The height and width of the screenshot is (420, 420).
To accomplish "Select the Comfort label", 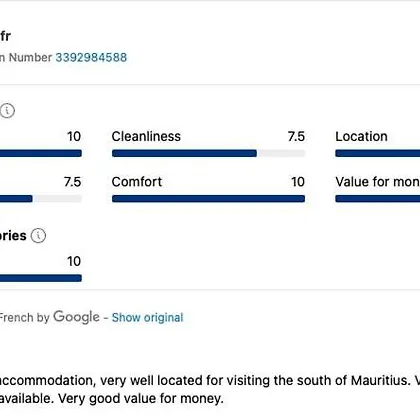I will pyautogui.click(x=137, y=182).
